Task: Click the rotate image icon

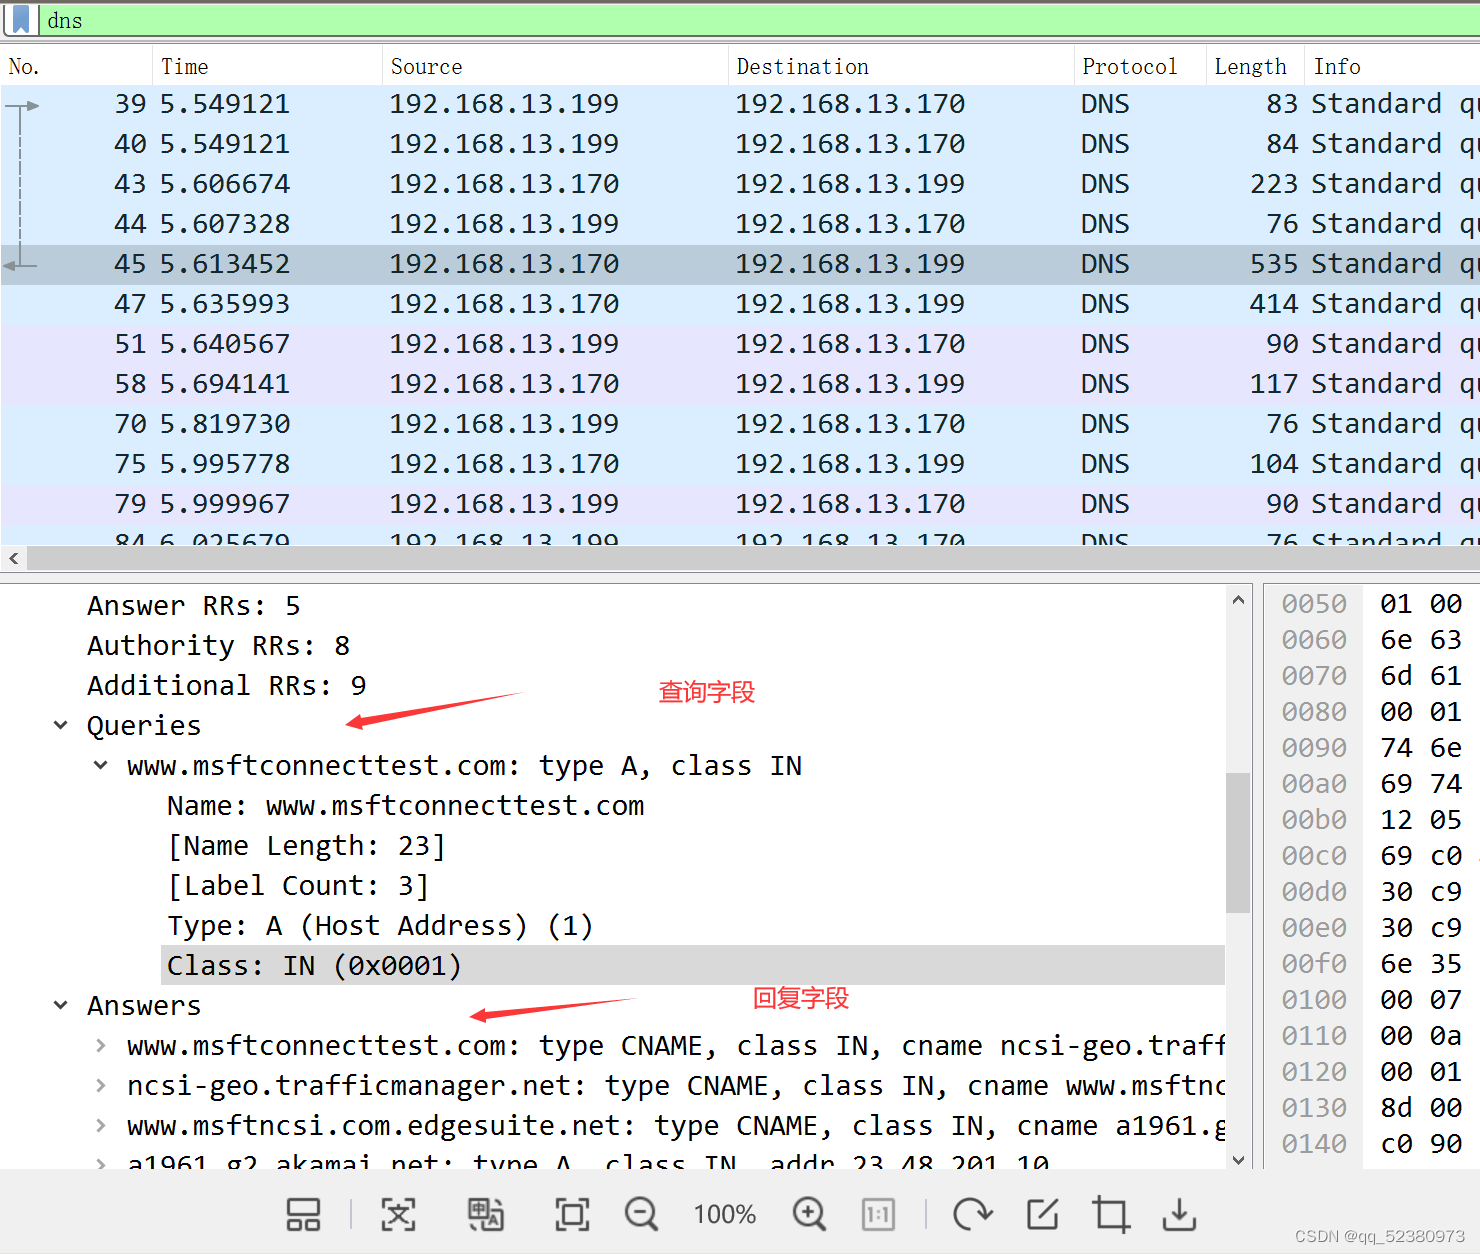Action: (972, 1215)
